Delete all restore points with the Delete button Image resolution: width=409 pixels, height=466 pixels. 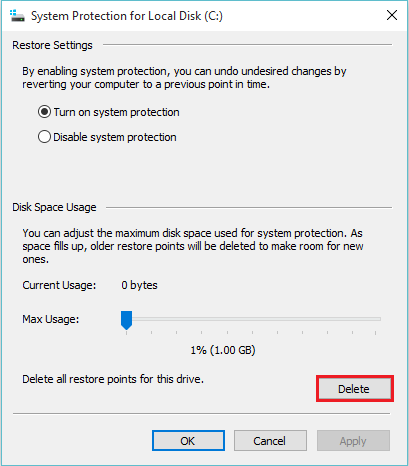355,389
